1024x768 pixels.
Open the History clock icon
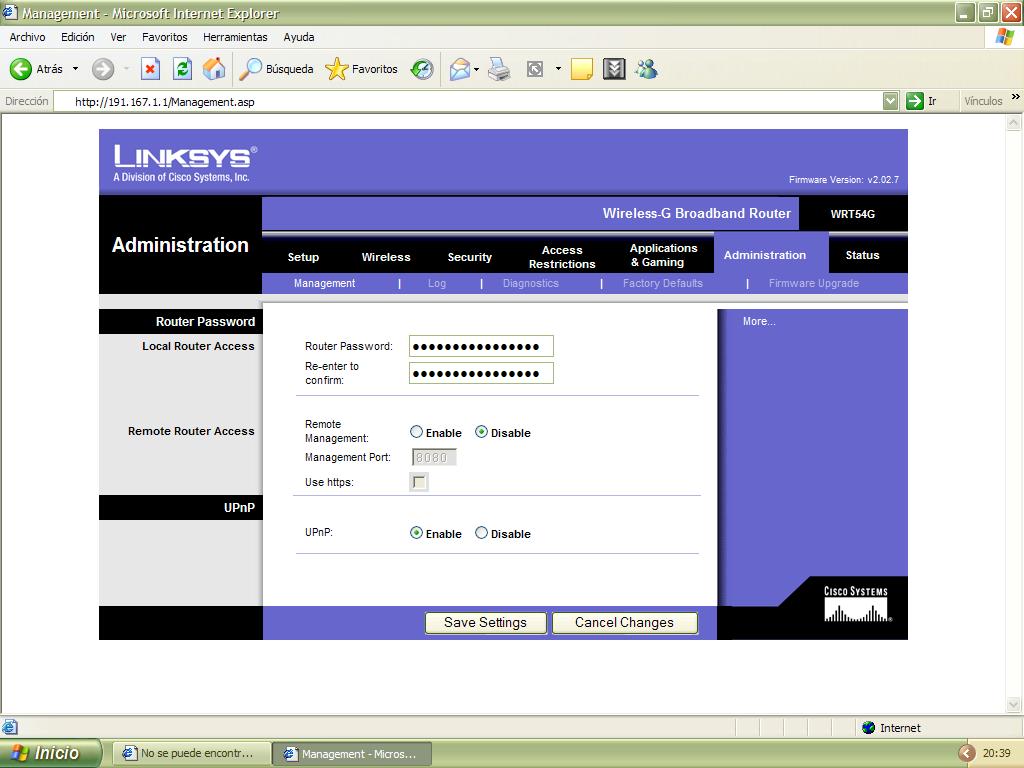(422, 69)
